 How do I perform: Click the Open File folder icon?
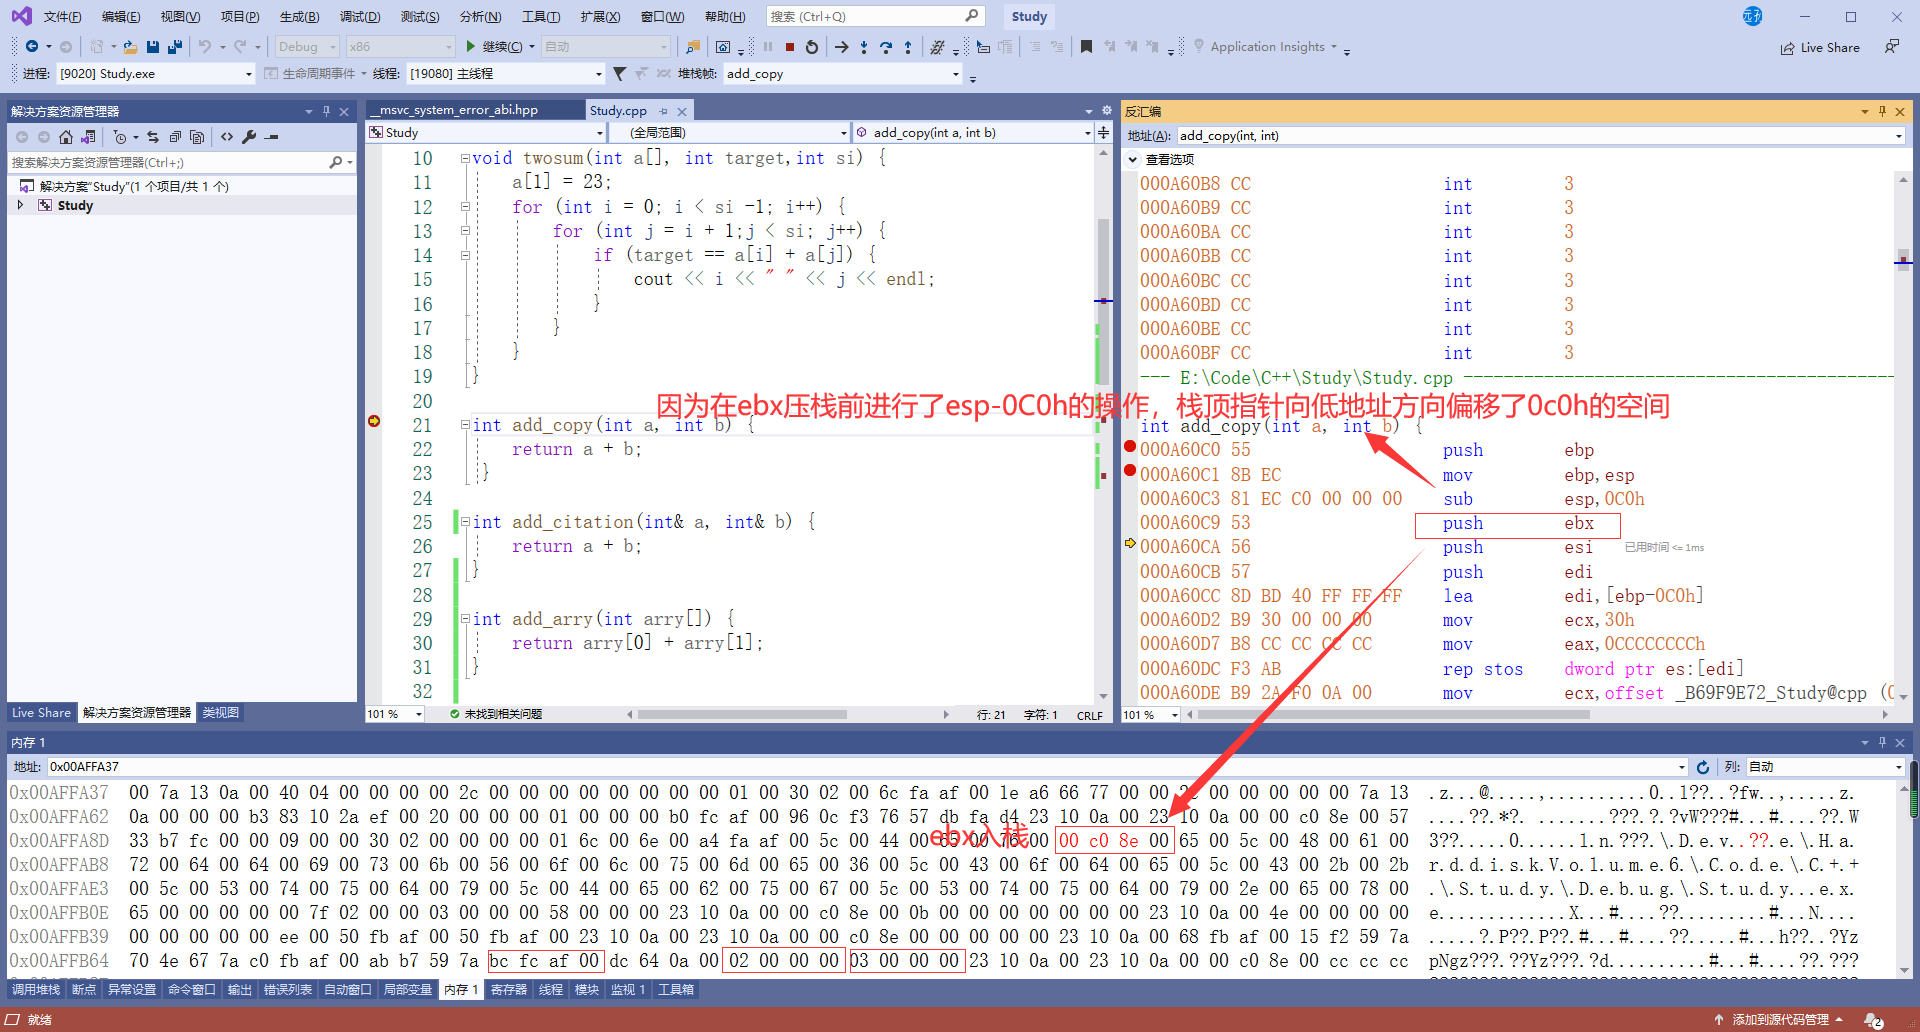coord(130,46)
